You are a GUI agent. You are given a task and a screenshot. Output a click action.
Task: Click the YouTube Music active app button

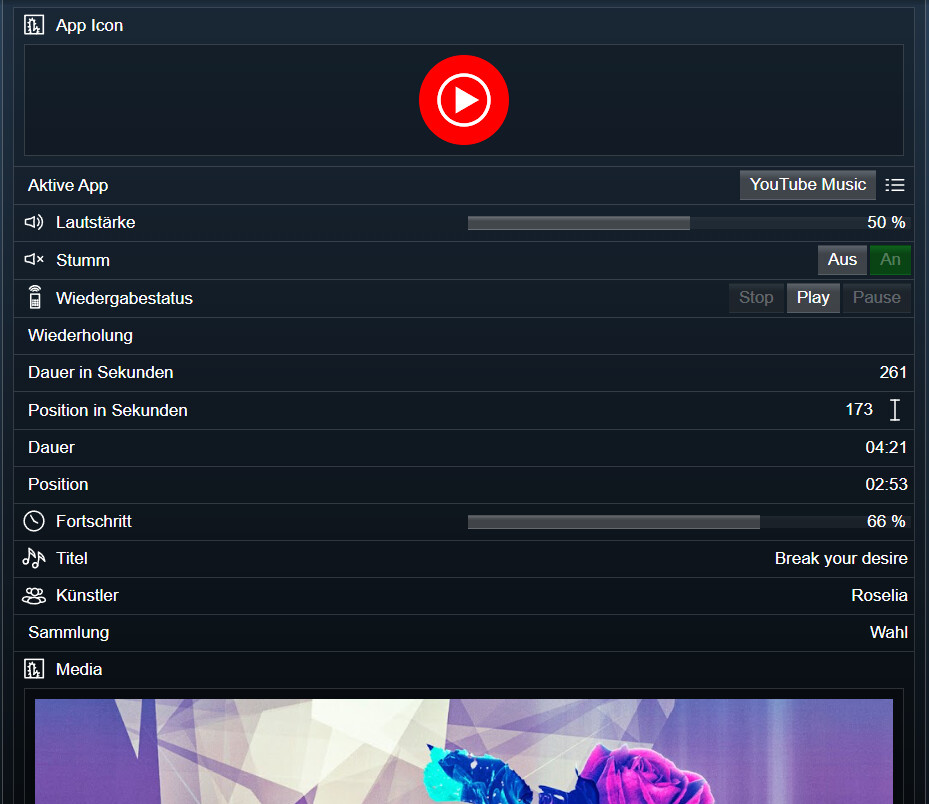tap(808, 185)
